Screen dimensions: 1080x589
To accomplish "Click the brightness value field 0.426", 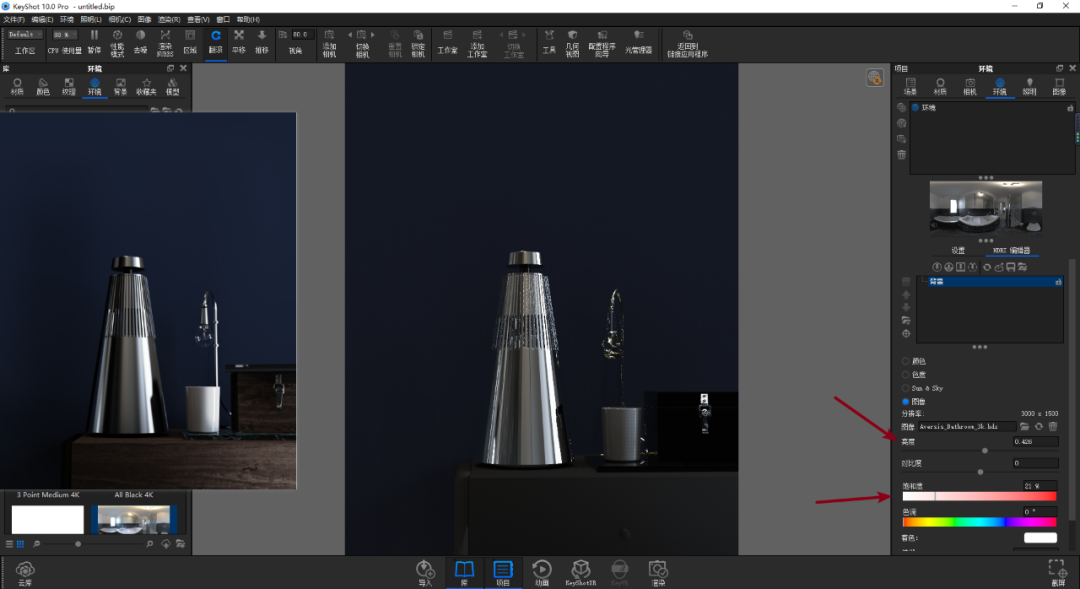I will coord(1035,442).
